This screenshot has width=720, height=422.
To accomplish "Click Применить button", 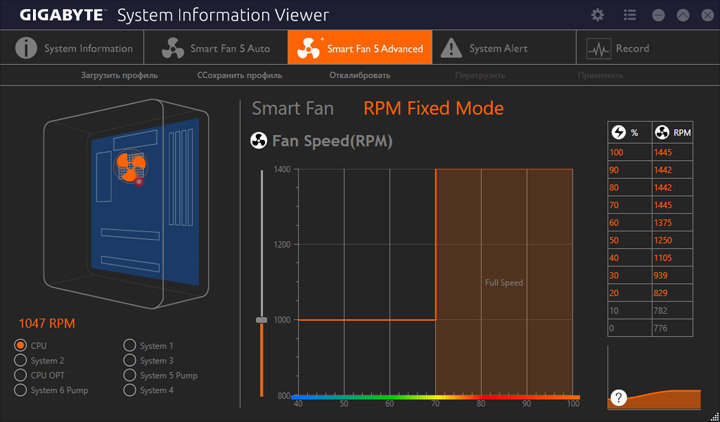I will point(601,75).
